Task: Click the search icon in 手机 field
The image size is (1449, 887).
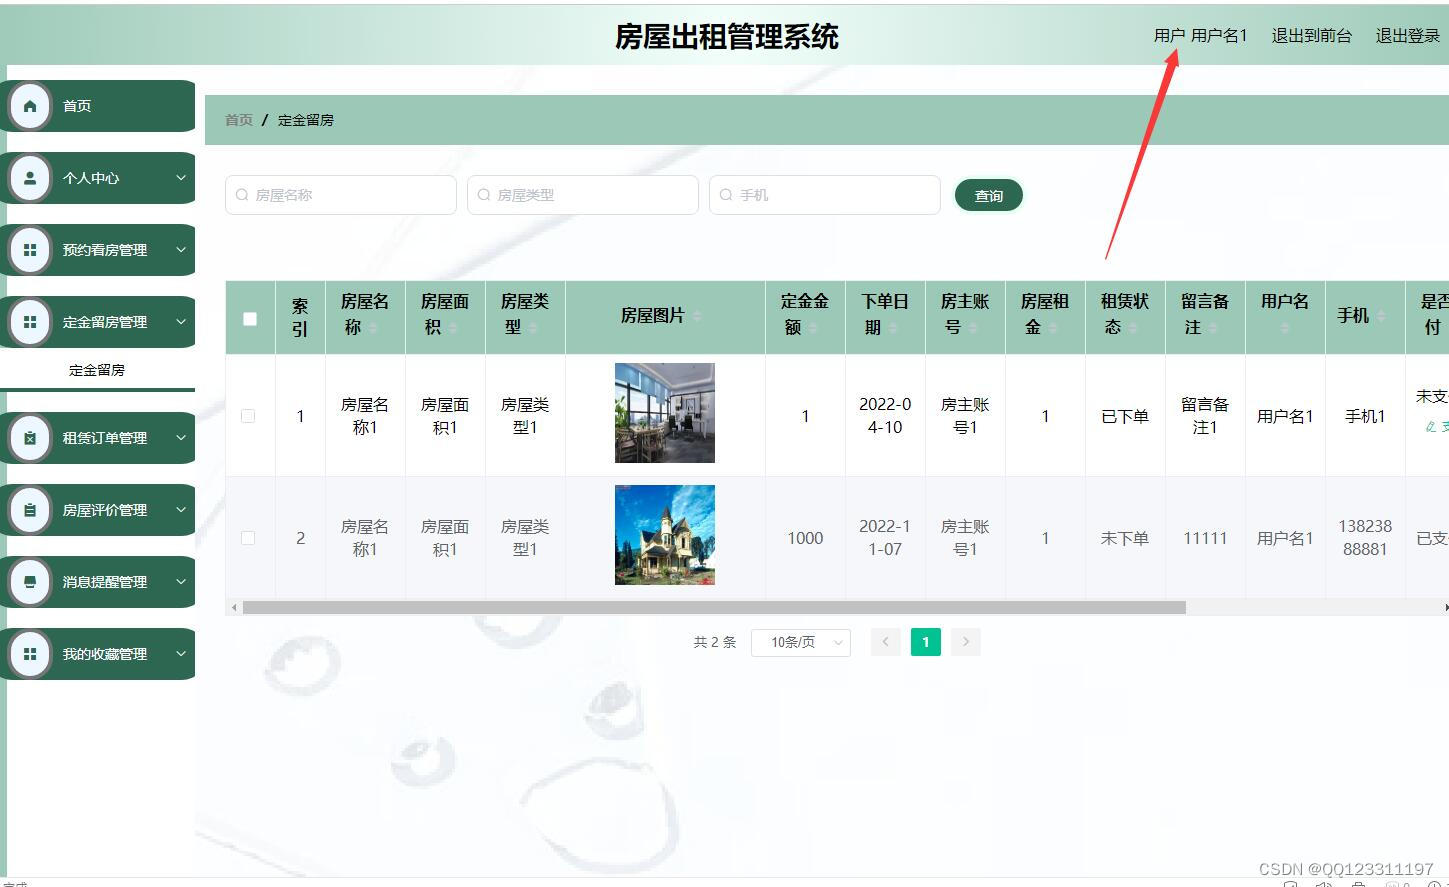Action: pos(726,195)
